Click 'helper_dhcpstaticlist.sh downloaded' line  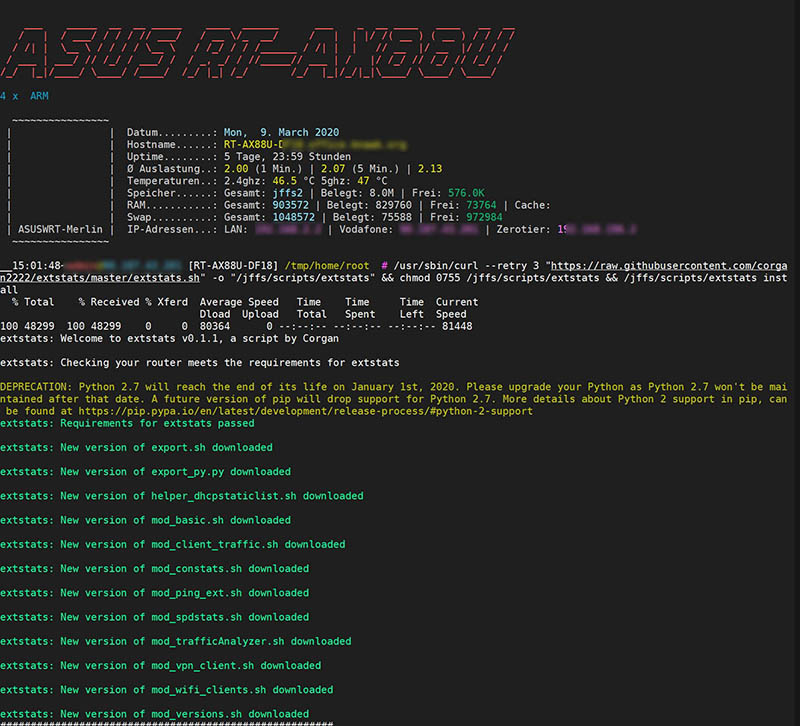pos(182,496)
